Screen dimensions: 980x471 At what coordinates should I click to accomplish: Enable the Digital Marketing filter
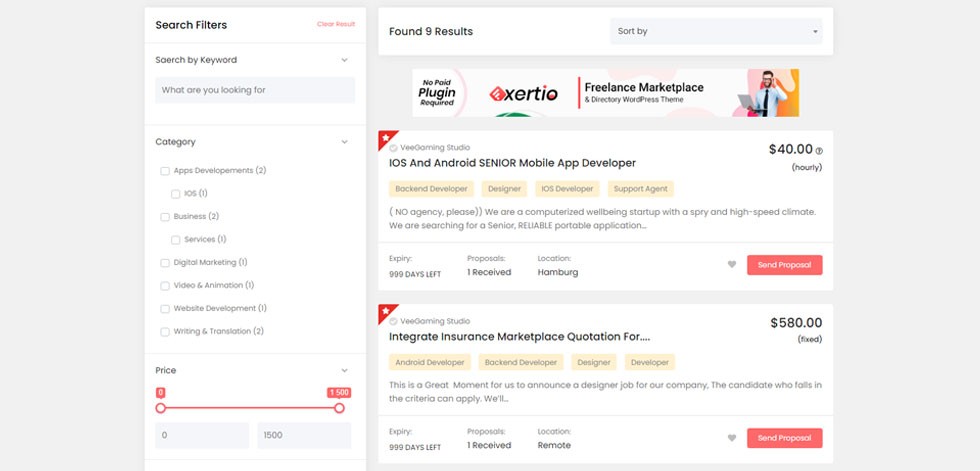point(165,263)
